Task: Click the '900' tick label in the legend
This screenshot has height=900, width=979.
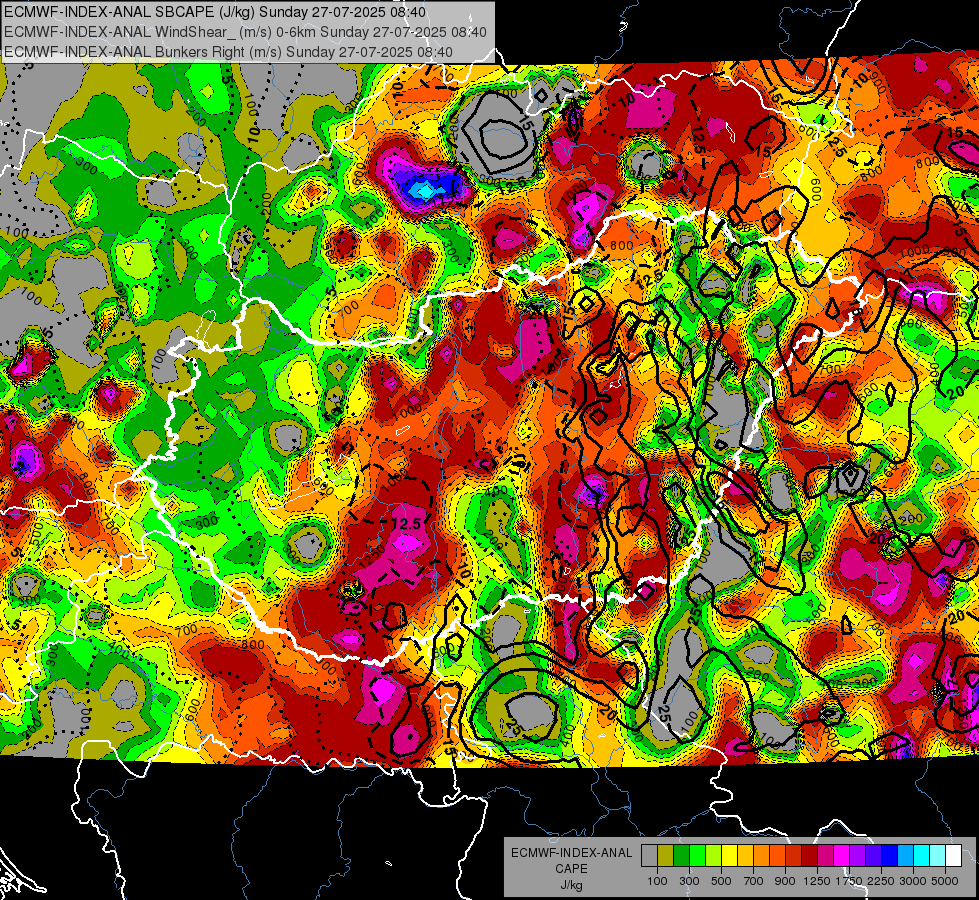Action: pyautogui.click(x=785, y=881)
